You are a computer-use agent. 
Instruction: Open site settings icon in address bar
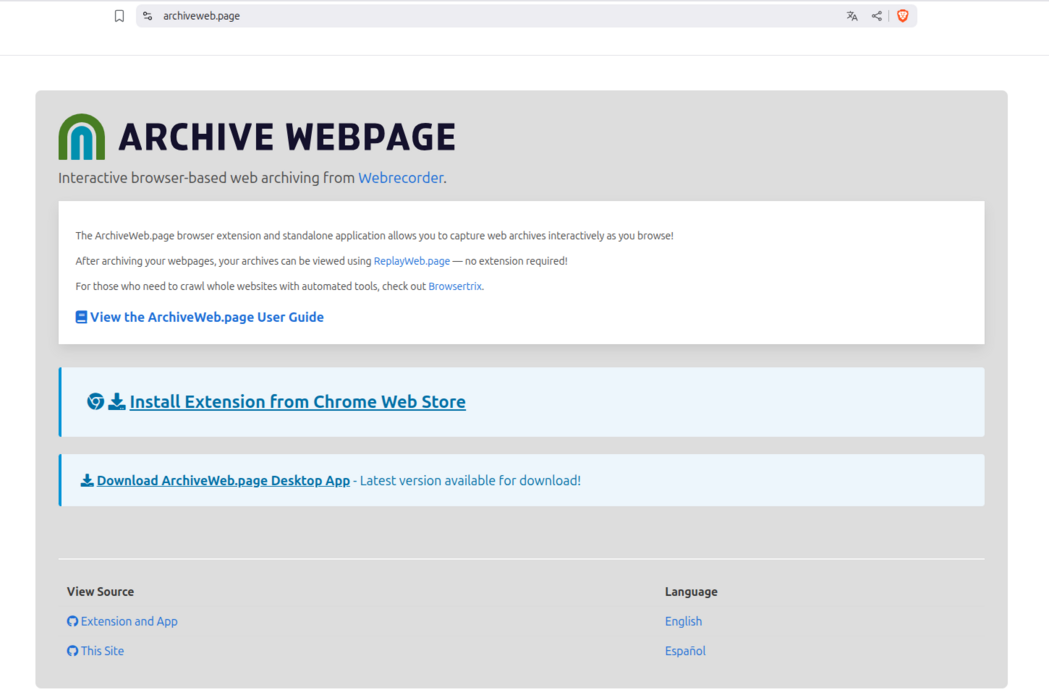(x=148, y=16)
